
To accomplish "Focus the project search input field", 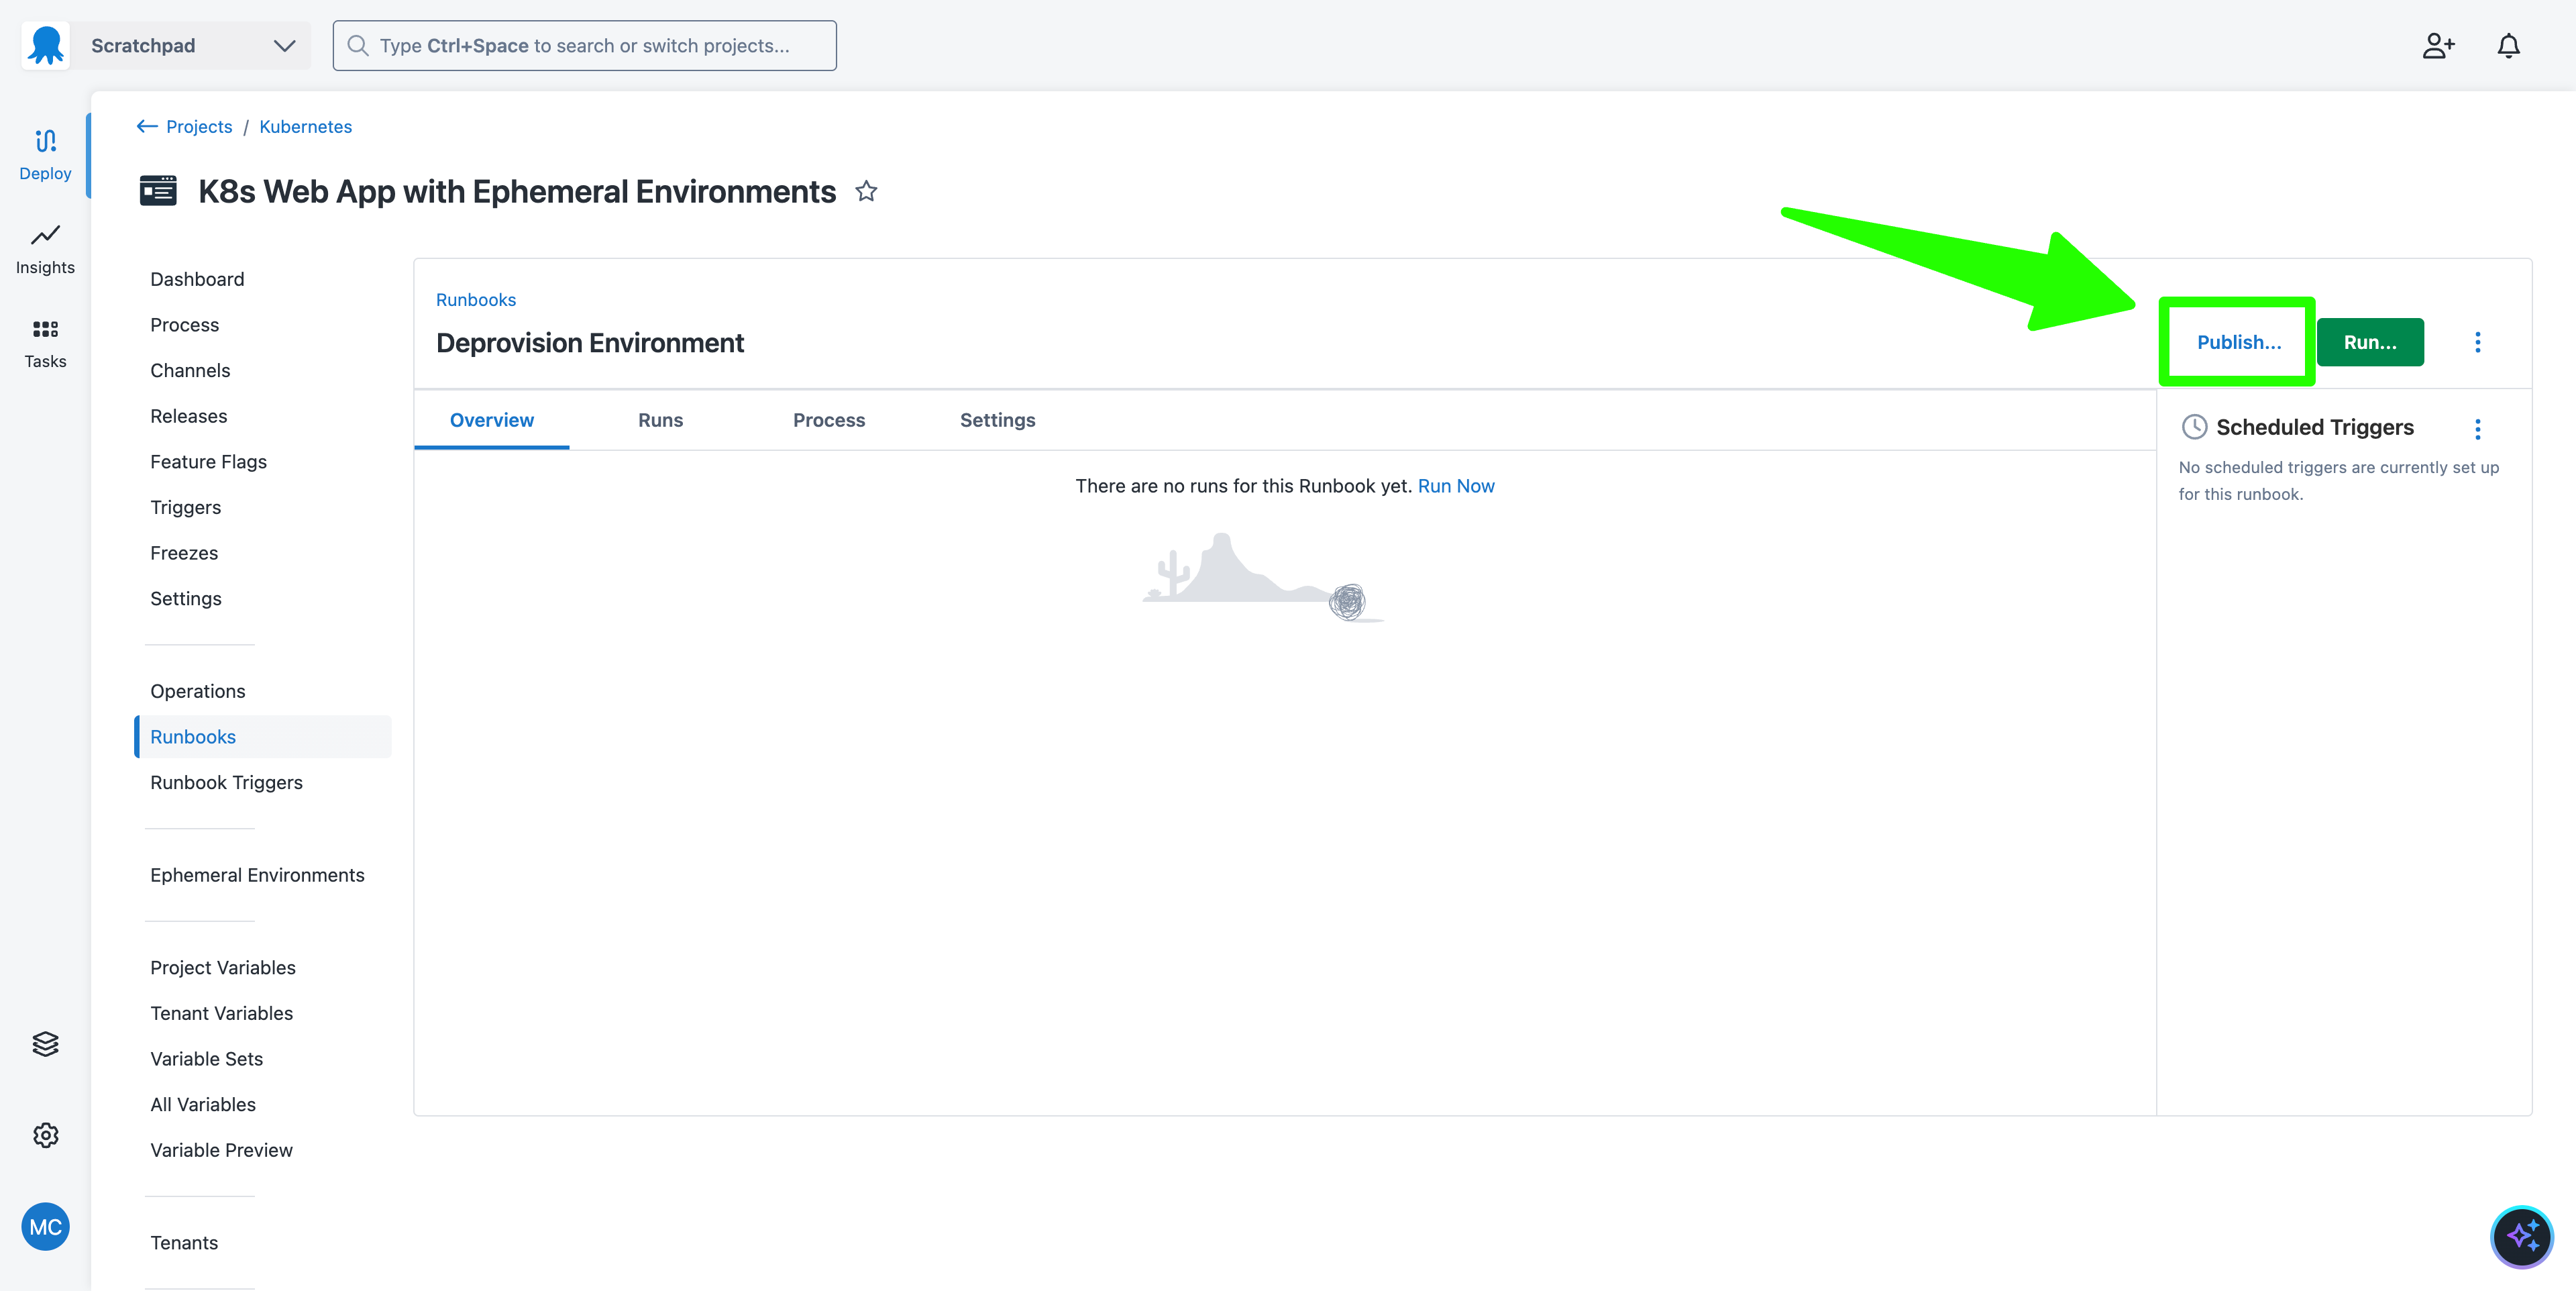I will [584, 45].
